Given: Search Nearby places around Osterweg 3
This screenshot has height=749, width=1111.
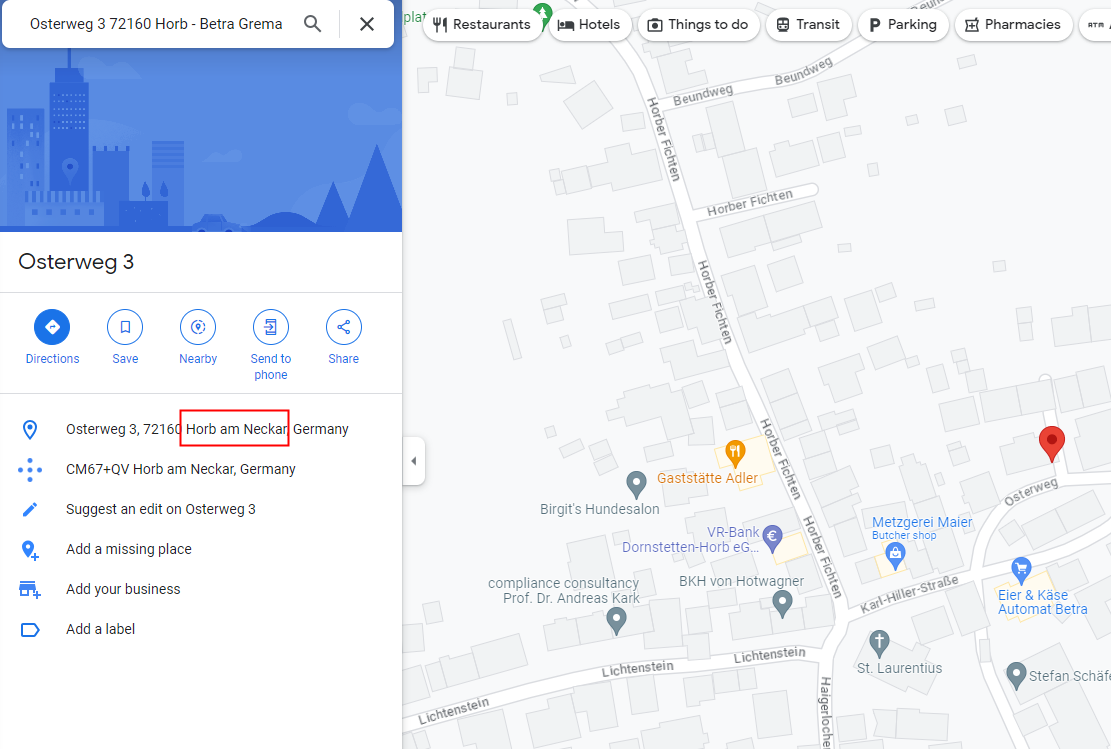Looking at the screenshot, I should 198,327.
